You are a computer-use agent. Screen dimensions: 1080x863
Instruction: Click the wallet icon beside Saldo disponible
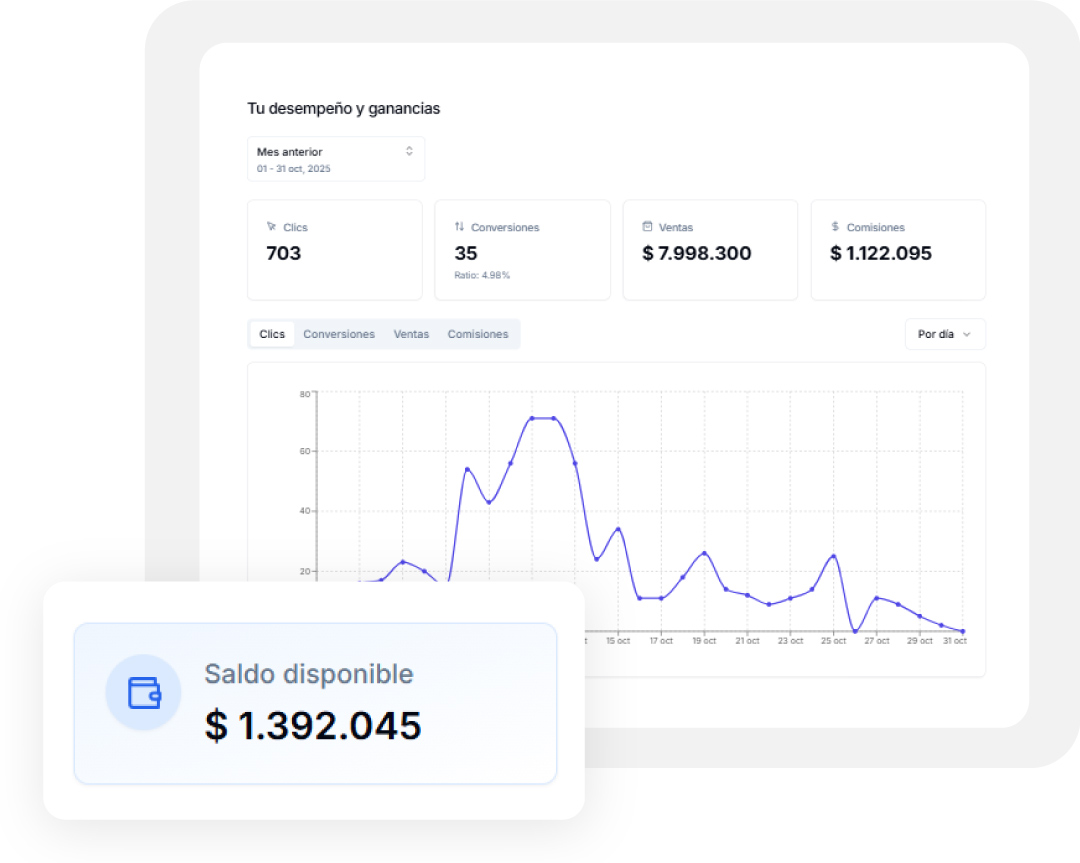click(x=143, y=693)
